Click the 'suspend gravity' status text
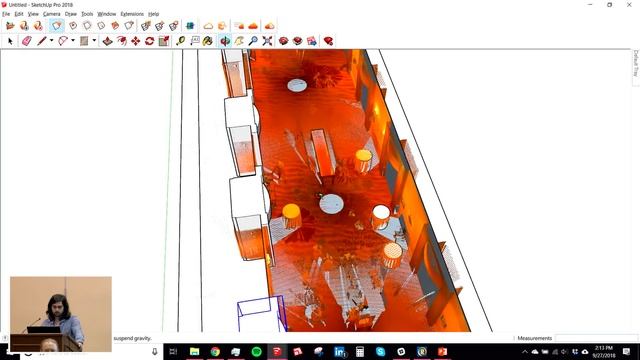 coord(133,338)
